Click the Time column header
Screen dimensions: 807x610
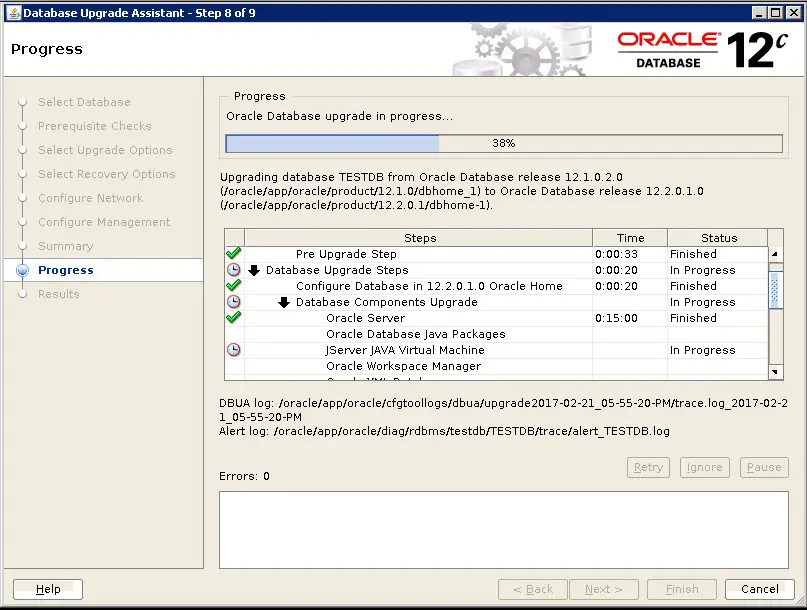(x=630, y=238)
